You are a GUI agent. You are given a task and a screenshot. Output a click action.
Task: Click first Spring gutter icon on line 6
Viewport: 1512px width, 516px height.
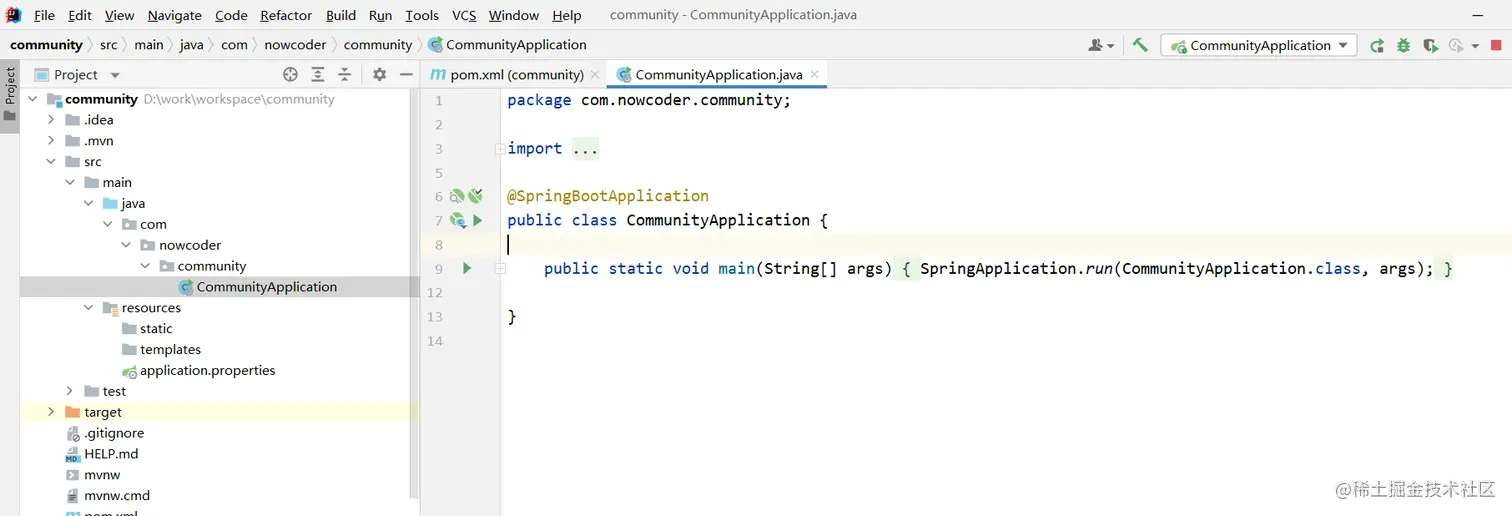pyautogui.click(x=456, y=196)
